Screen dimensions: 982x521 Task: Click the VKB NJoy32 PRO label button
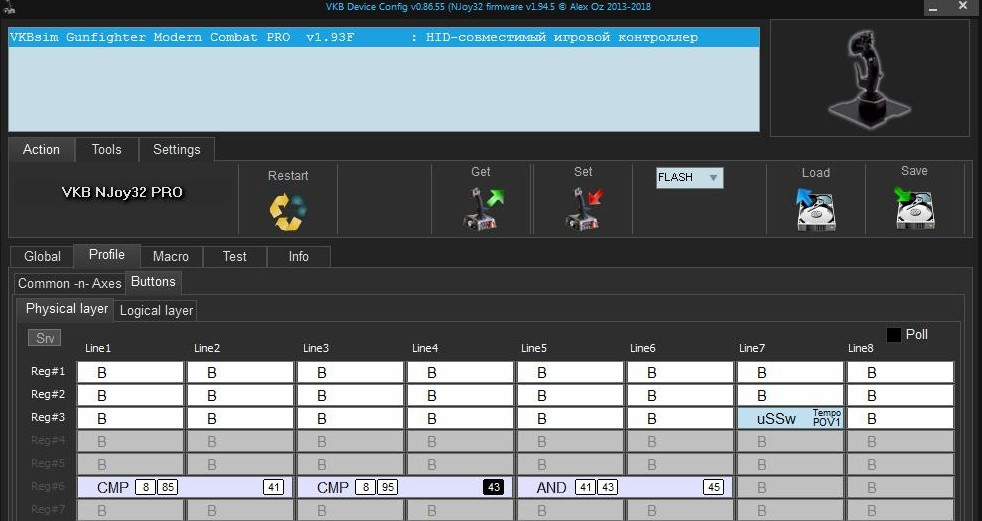coord(122,192)
